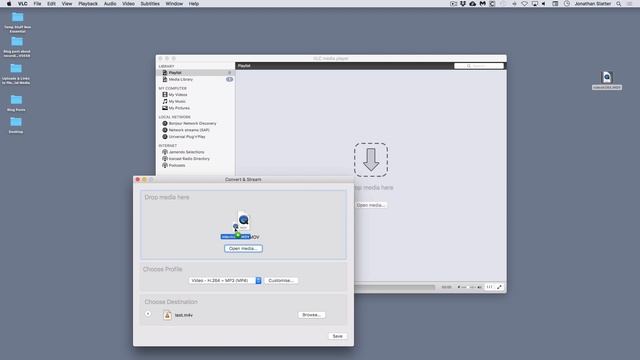This screenshot has height=360, width=640.
Task: Open Notification Center menu bar icon
Action: tap(629, 4)
